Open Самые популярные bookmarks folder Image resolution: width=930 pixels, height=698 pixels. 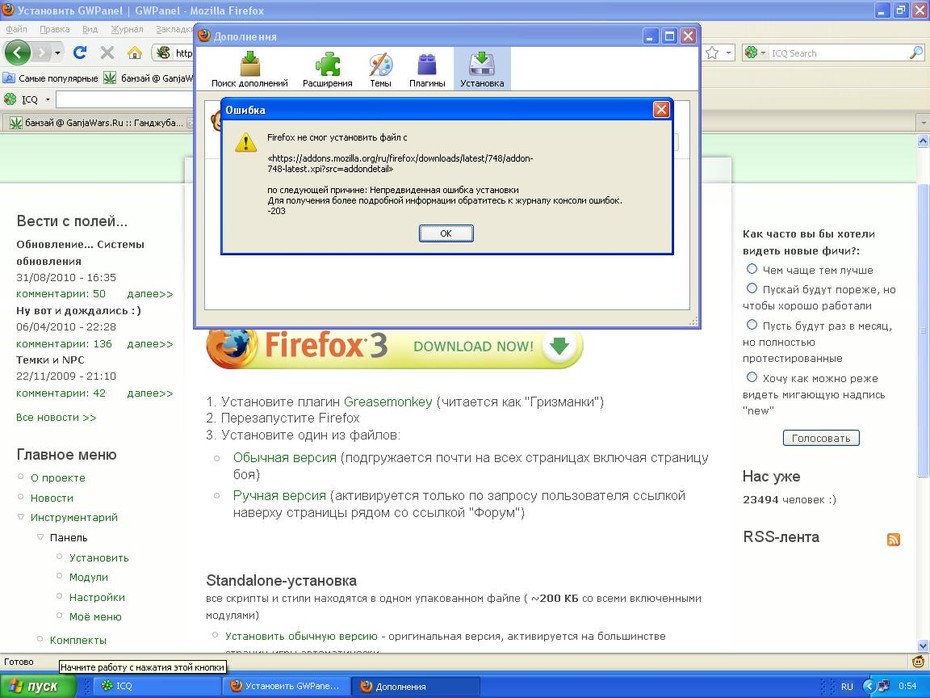click(51, 78)
